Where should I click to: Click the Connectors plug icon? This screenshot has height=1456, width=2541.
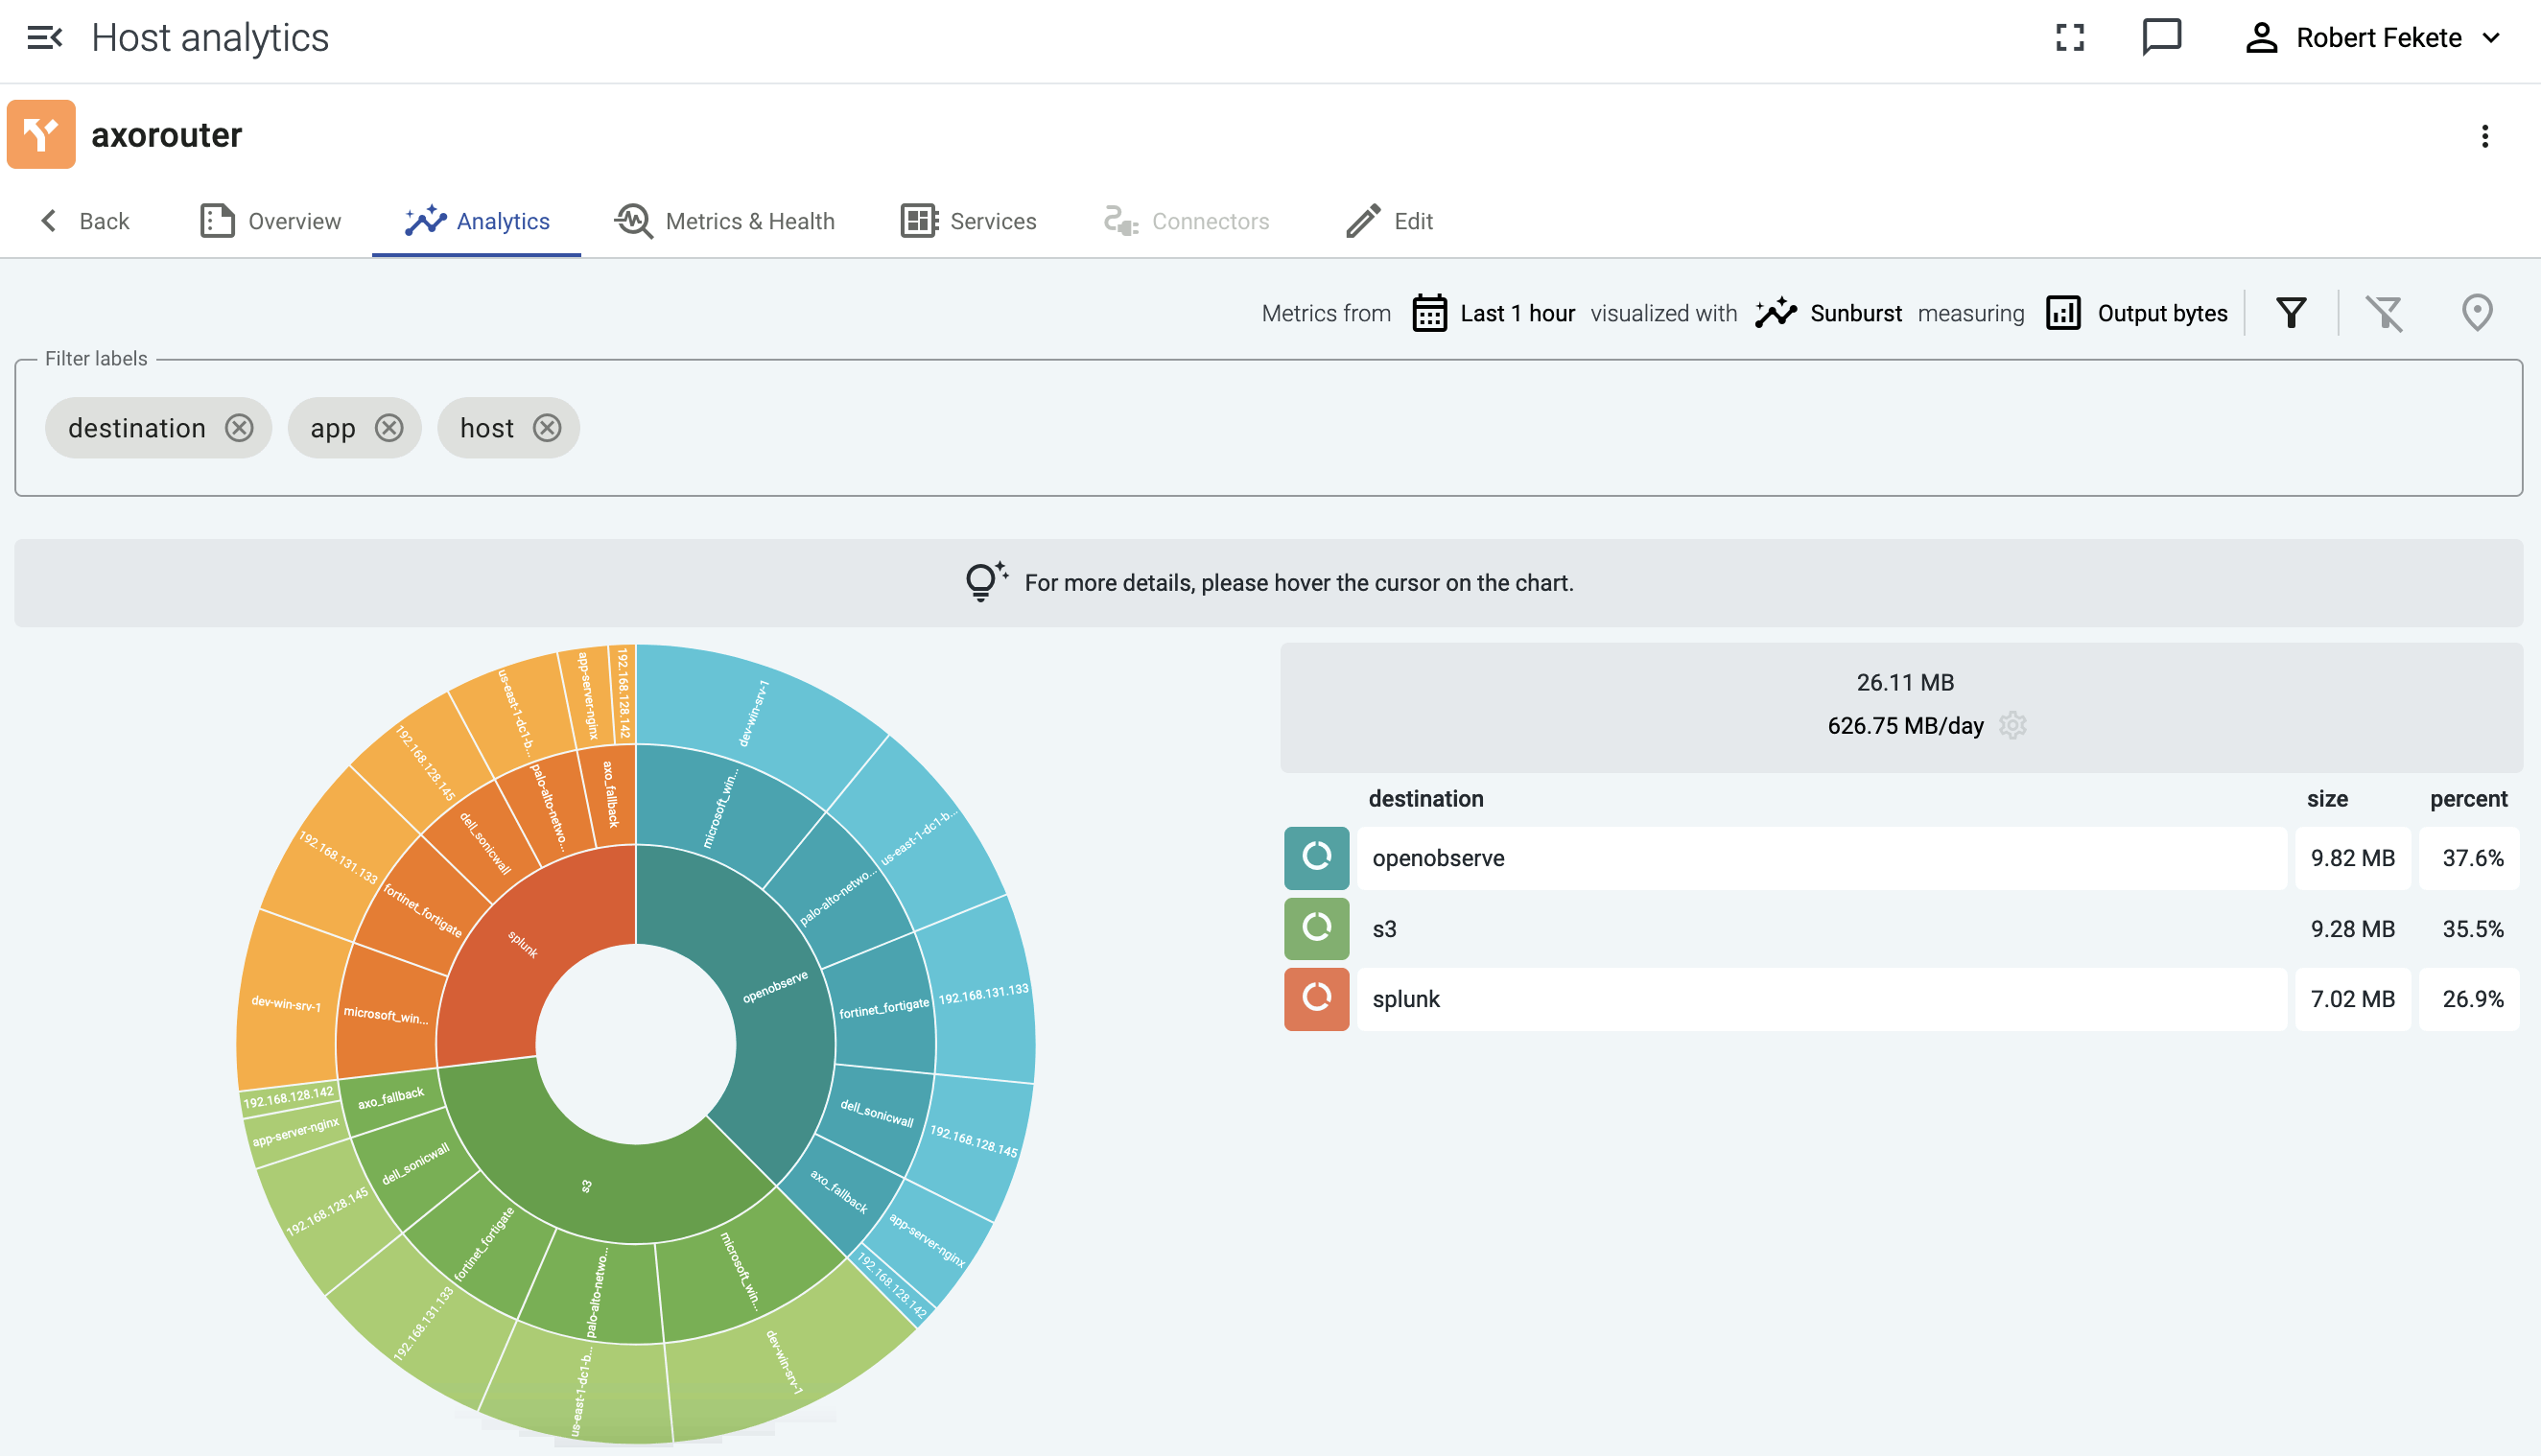(1120, 221)
